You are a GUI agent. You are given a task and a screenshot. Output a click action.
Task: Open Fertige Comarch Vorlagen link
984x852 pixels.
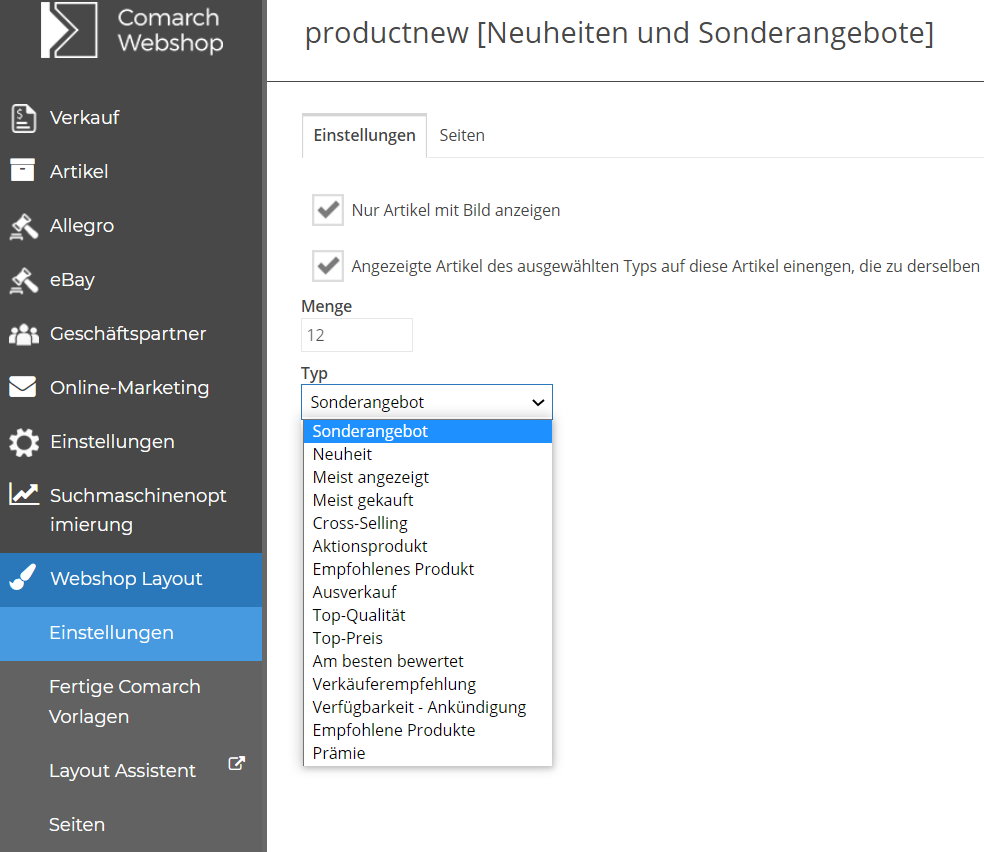click(125, 701)
